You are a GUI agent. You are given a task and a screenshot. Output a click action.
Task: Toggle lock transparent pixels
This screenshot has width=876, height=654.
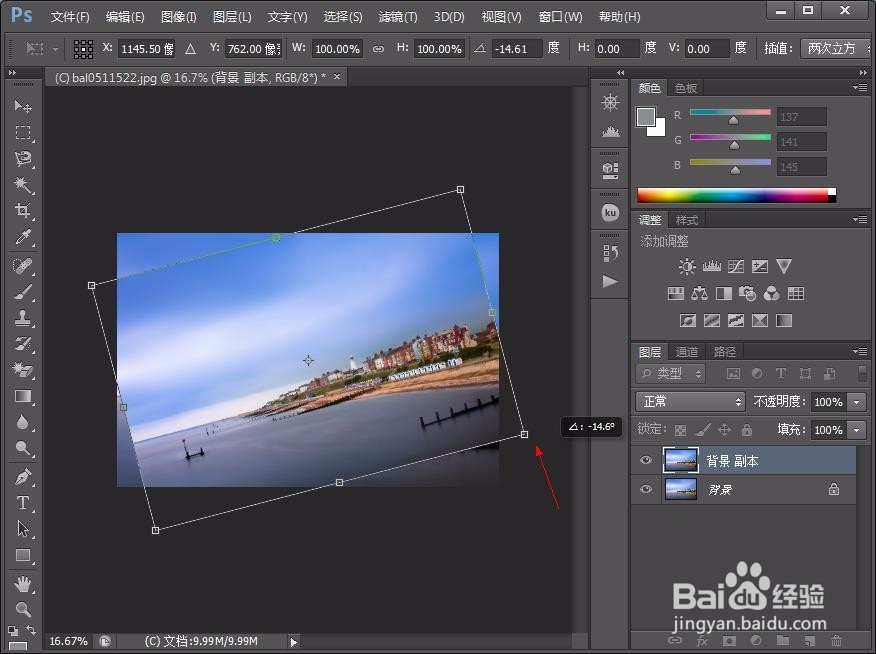coord(680,430)
